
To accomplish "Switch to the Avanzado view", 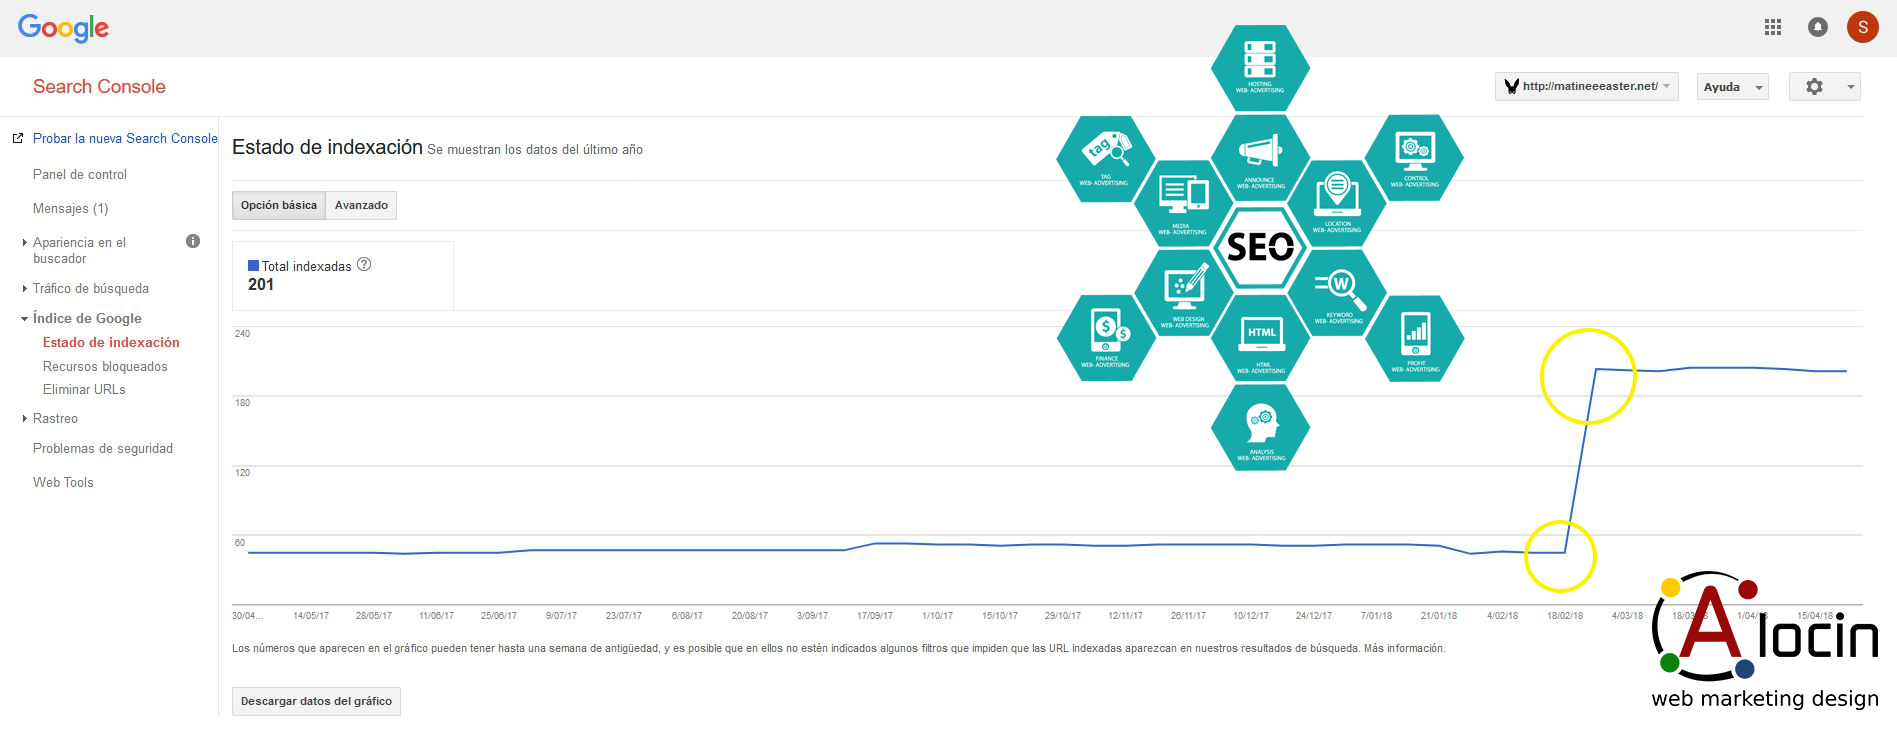I will 361,205.
